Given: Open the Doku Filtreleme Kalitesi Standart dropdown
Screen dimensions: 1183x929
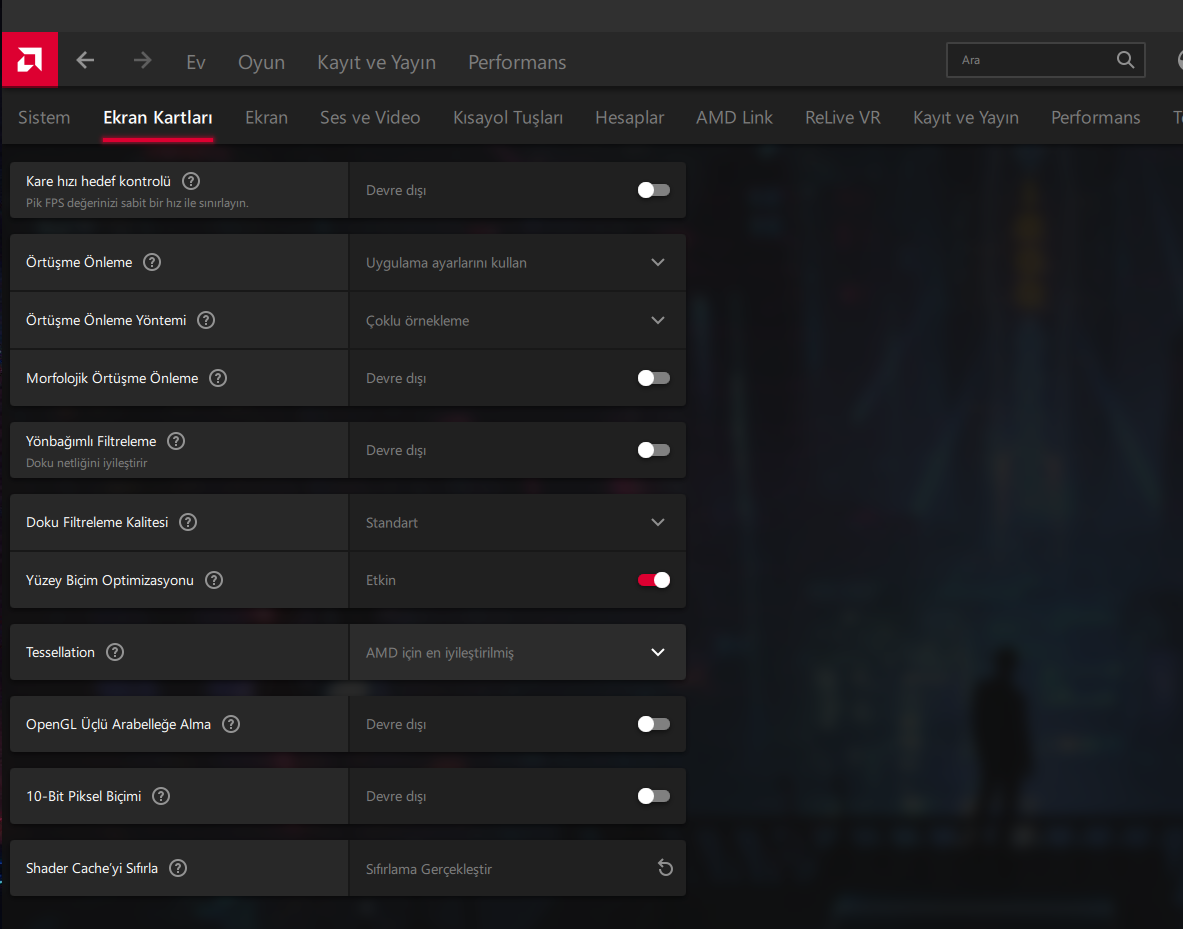Looking at the screenshot, I should (518, 522).
